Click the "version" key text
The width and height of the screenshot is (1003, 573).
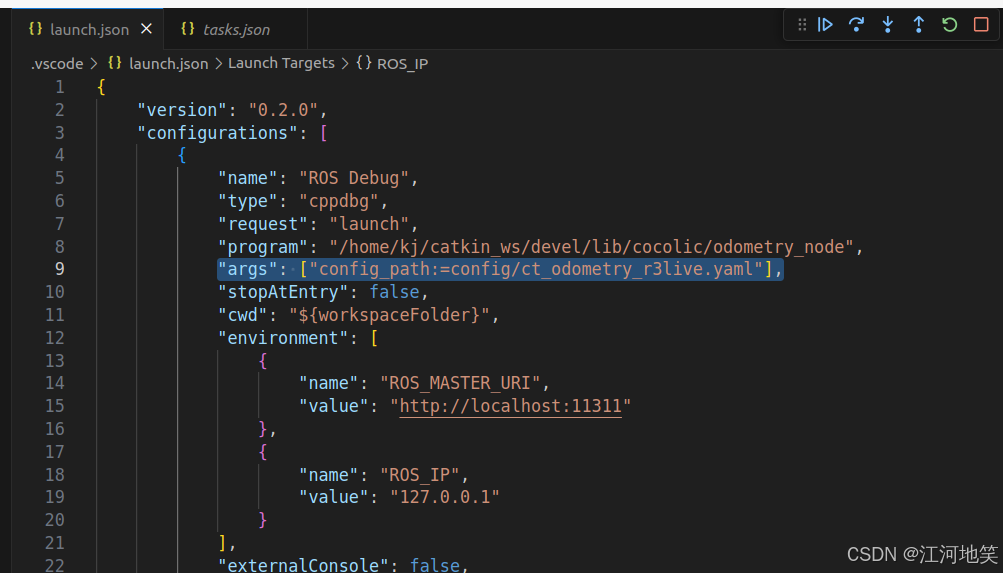point(183,110)
